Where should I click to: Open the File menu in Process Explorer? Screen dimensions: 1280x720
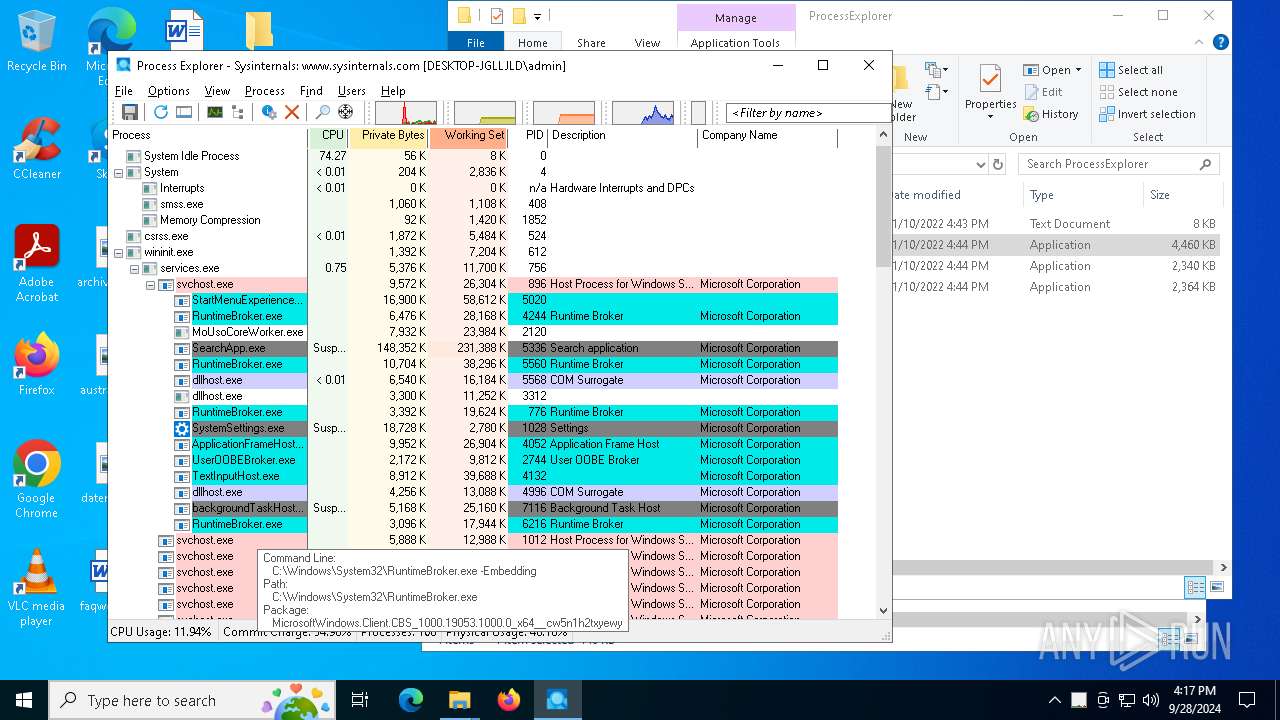(124, 90)
